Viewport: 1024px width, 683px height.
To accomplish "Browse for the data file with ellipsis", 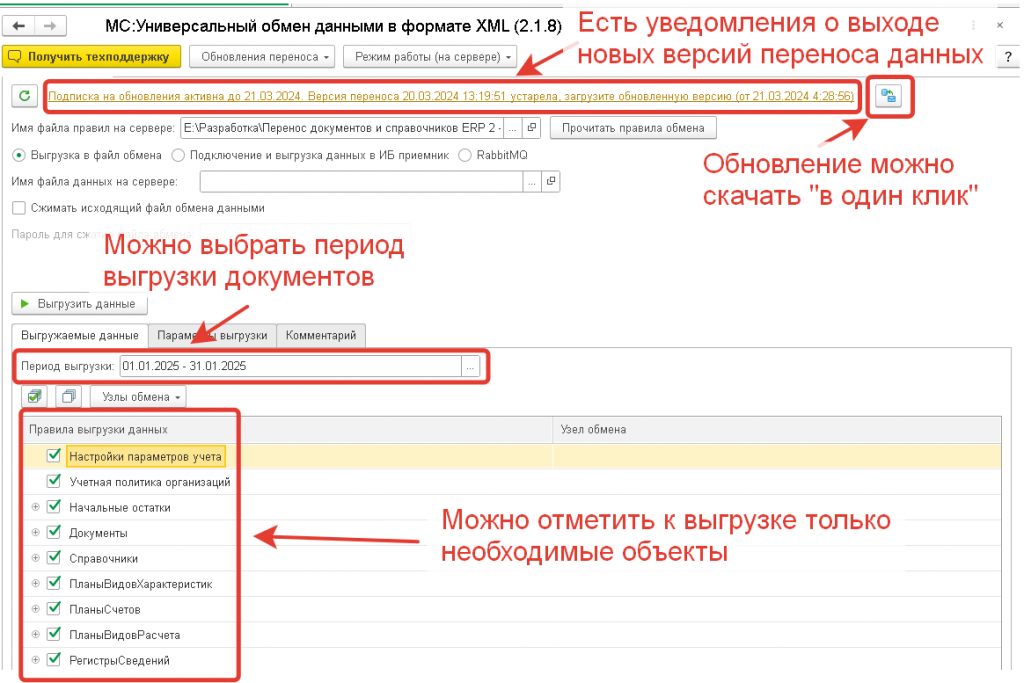I will click(x=532, y=182).
